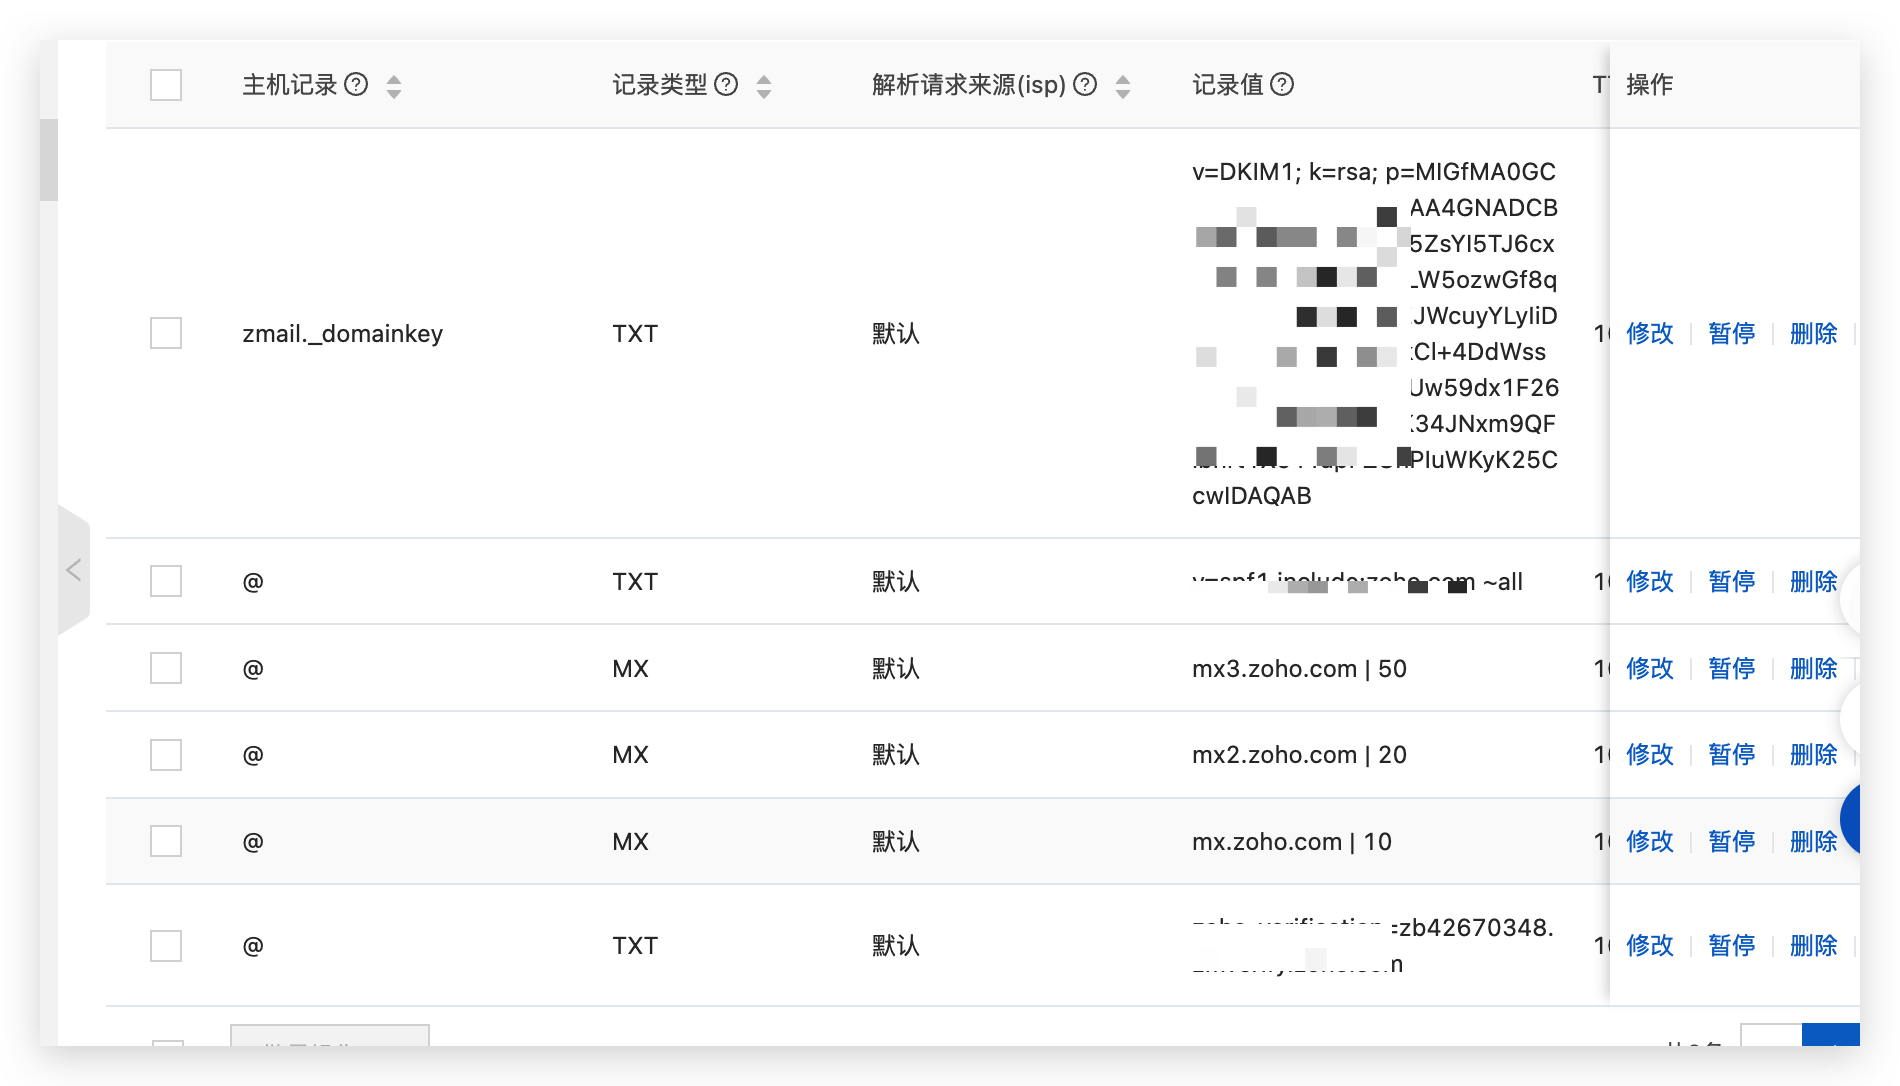Click the mx3.zoho.com | 50 record value
1900x1086 pixels.
[x=1299, y=669]
